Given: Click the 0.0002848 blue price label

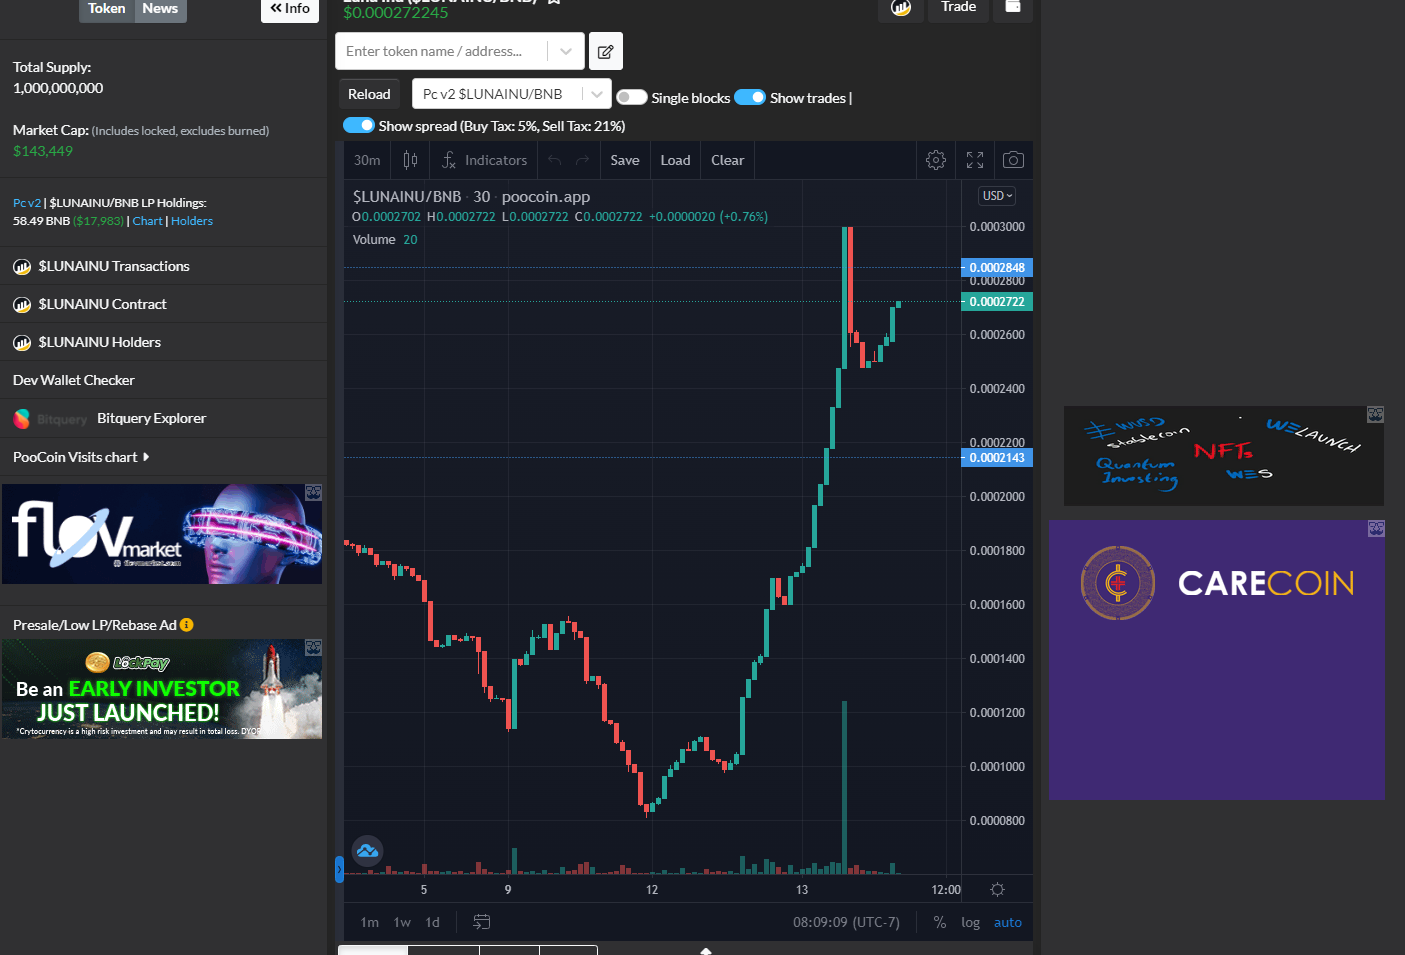Looking at the screenshot, I should coord(997,267).
